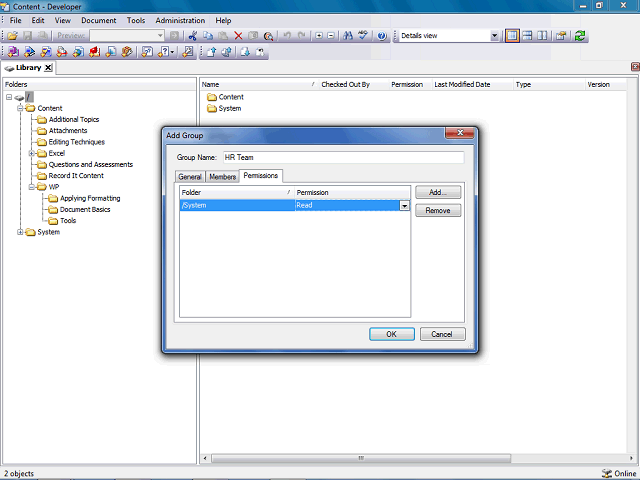Open the Details view dropdown
640x480 pixels.
tap(494, 36)
